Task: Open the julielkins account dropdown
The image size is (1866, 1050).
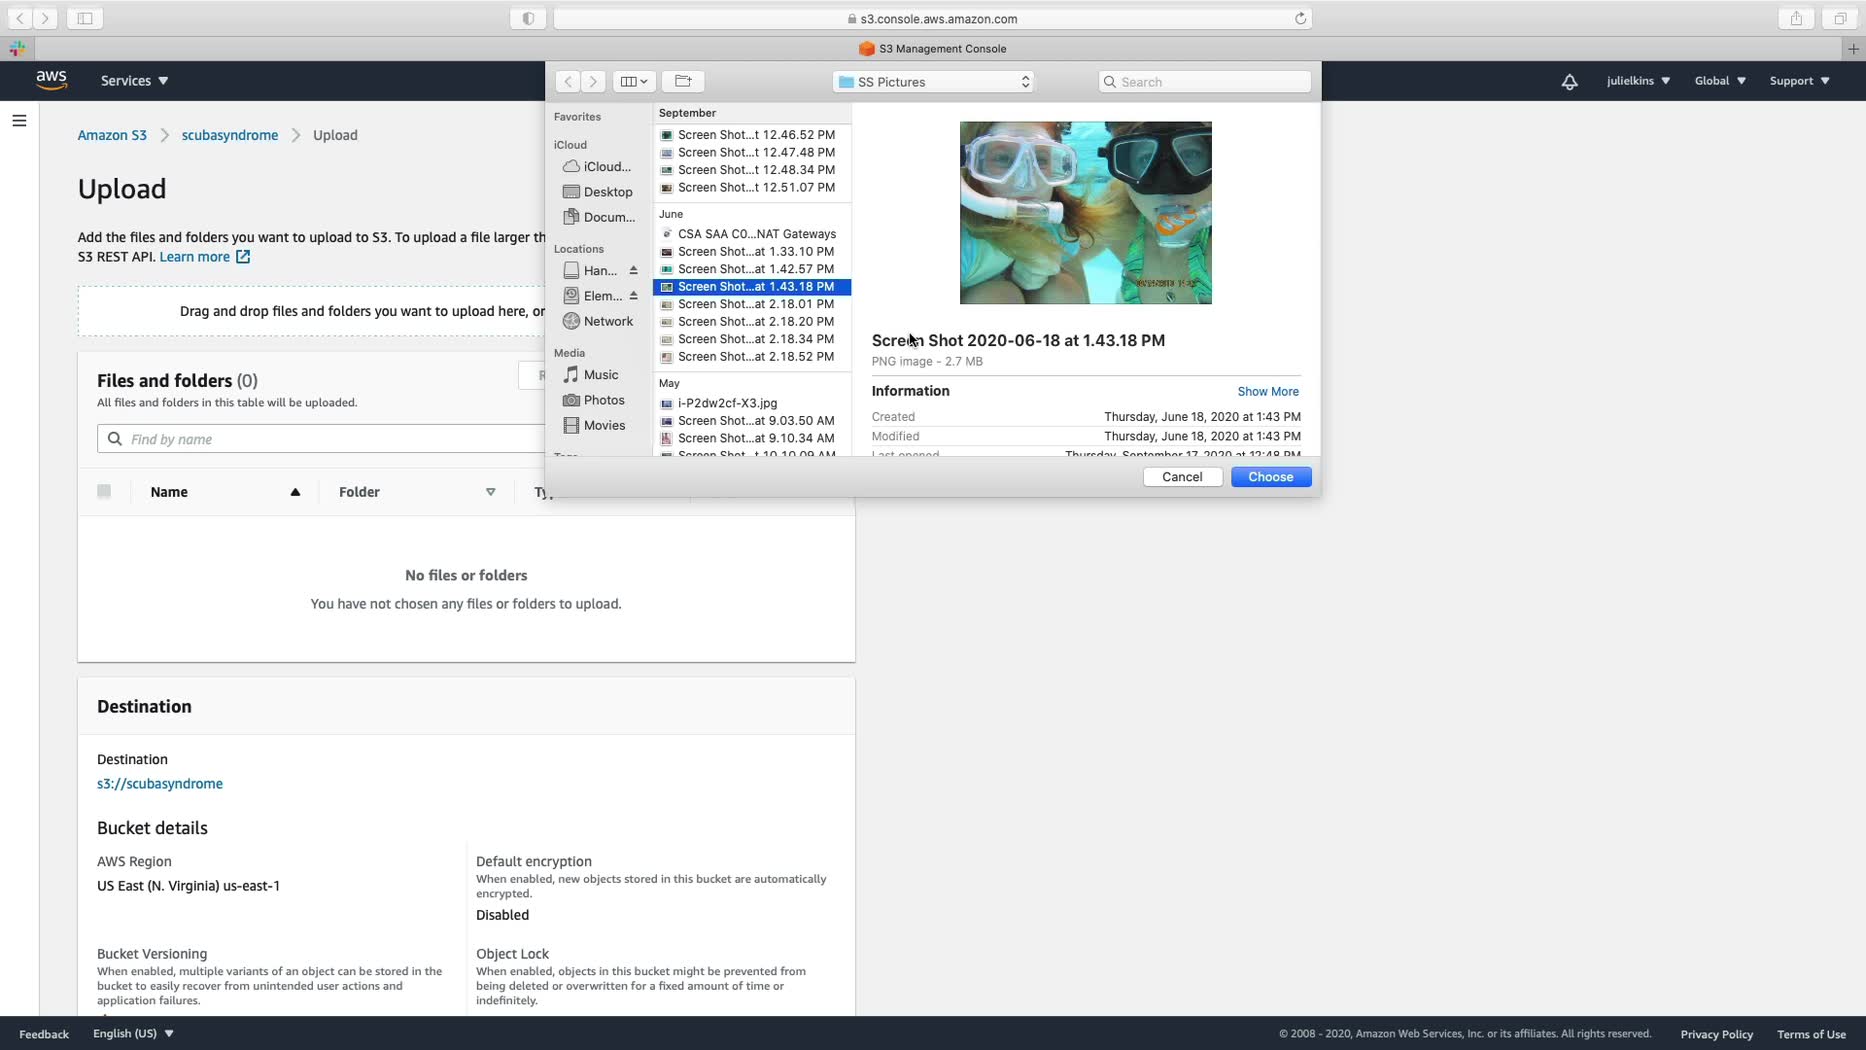Action: pyautogui.click(x=1638, y=81)
